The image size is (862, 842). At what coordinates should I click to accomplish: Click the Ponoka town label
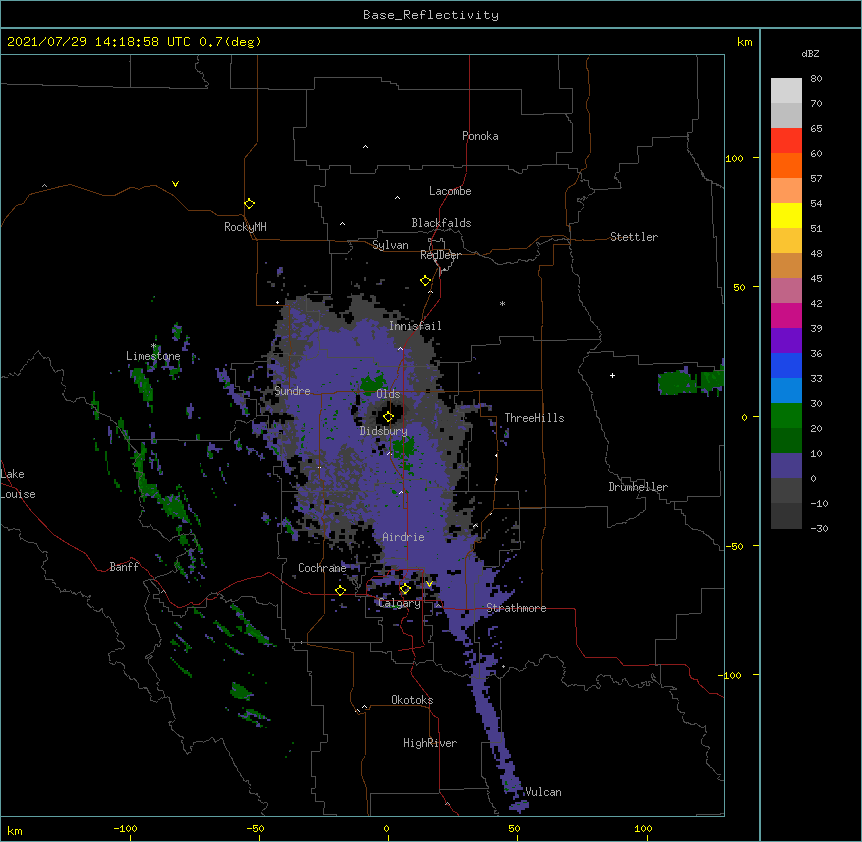(x=480, y=136)
